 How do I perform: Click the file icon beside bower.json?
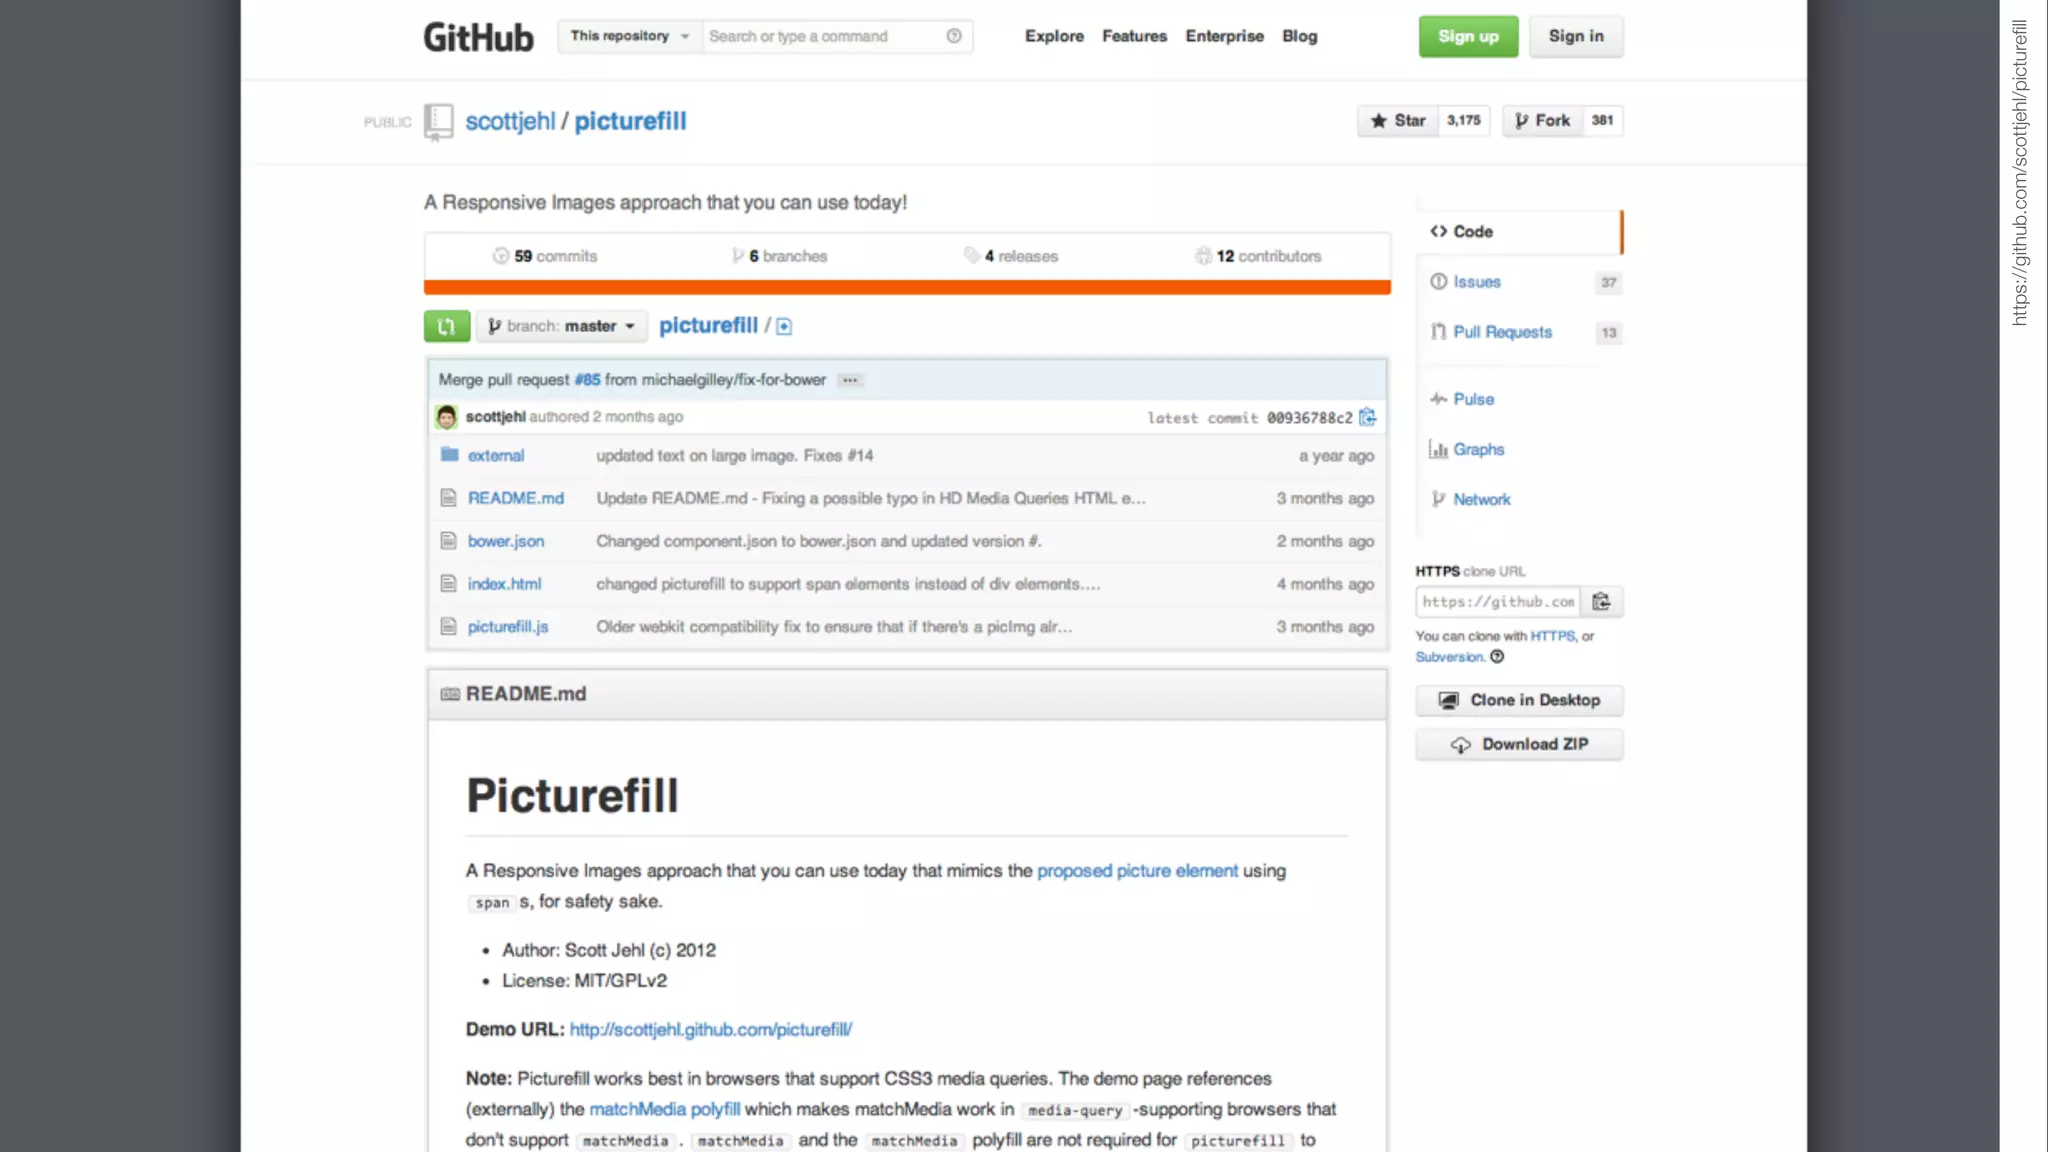[448, 541]
